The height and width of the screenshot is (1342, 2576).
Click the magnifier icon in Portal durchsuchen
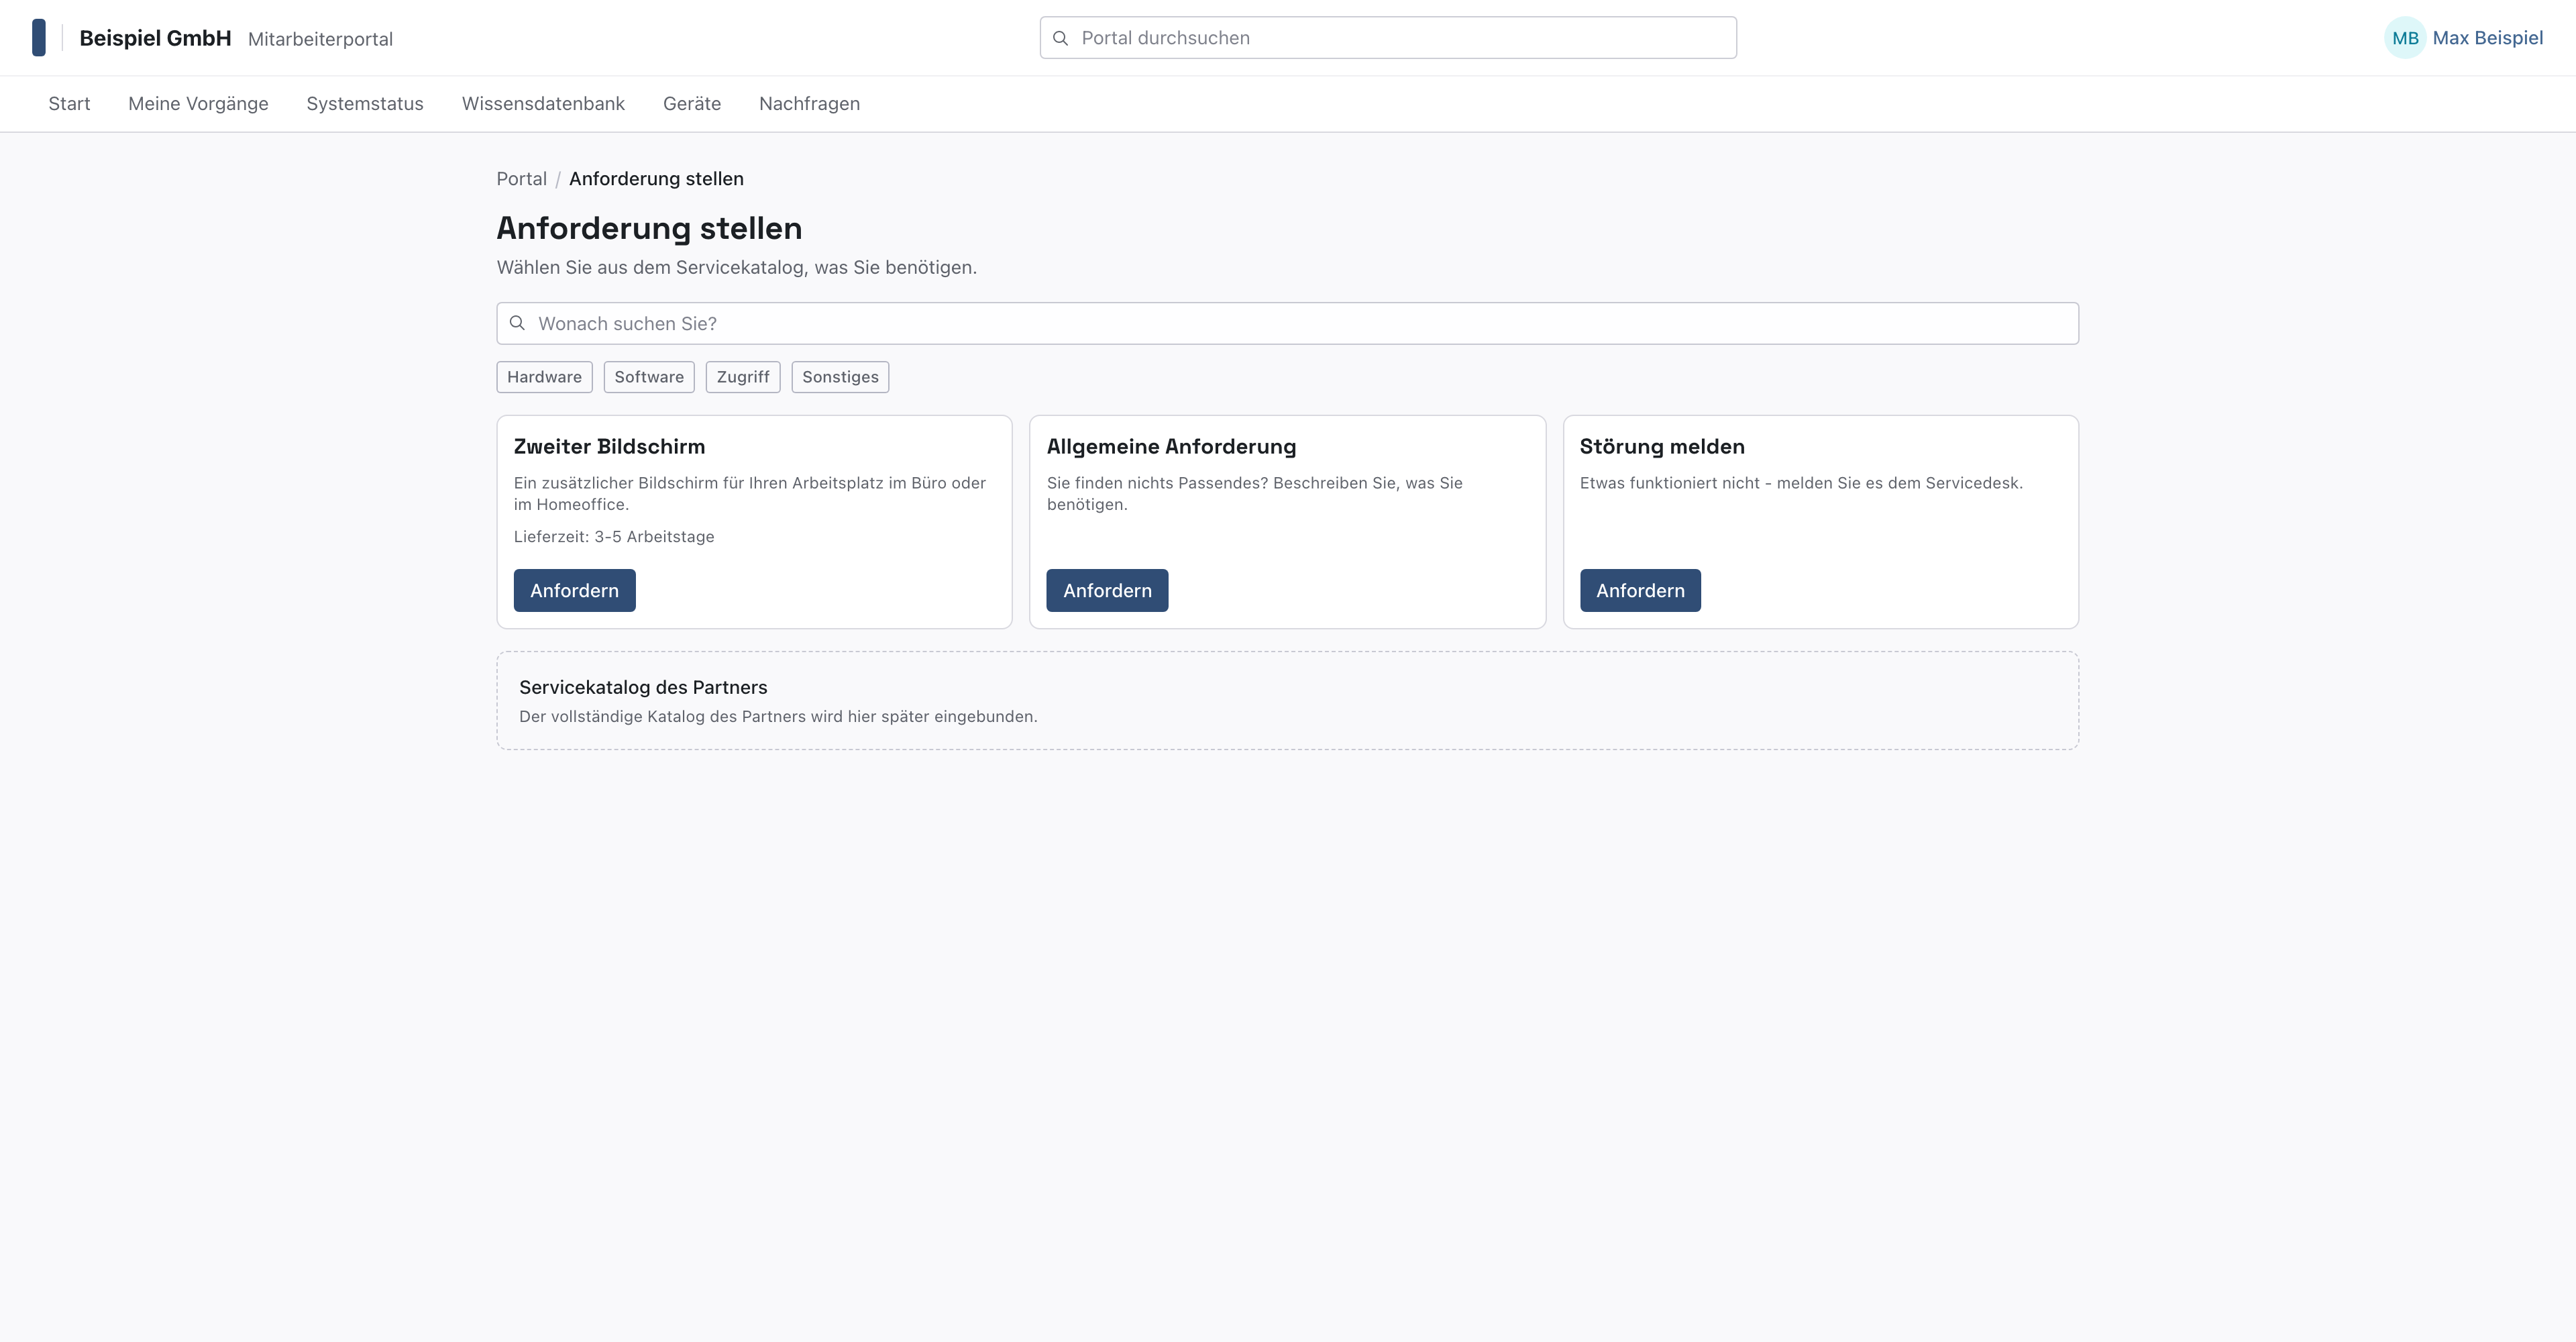(1061, 38)
